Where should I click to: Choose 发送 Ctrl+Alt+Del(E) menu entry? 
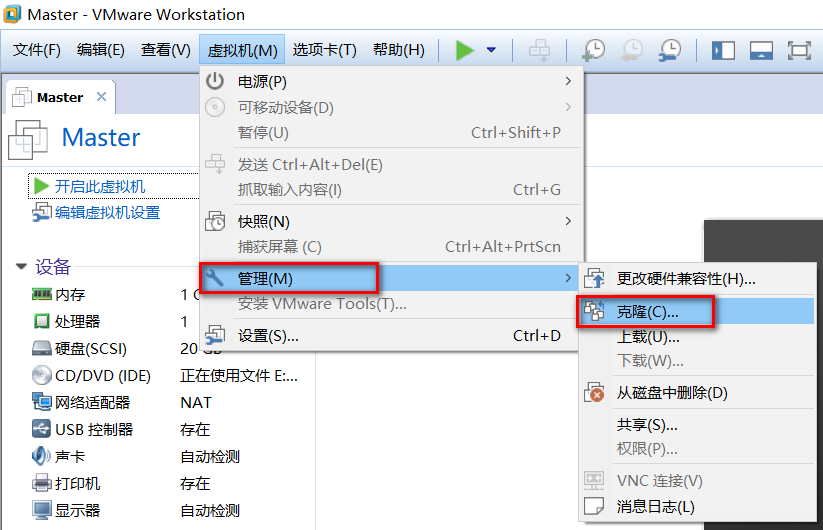click(x=392, y=165)
